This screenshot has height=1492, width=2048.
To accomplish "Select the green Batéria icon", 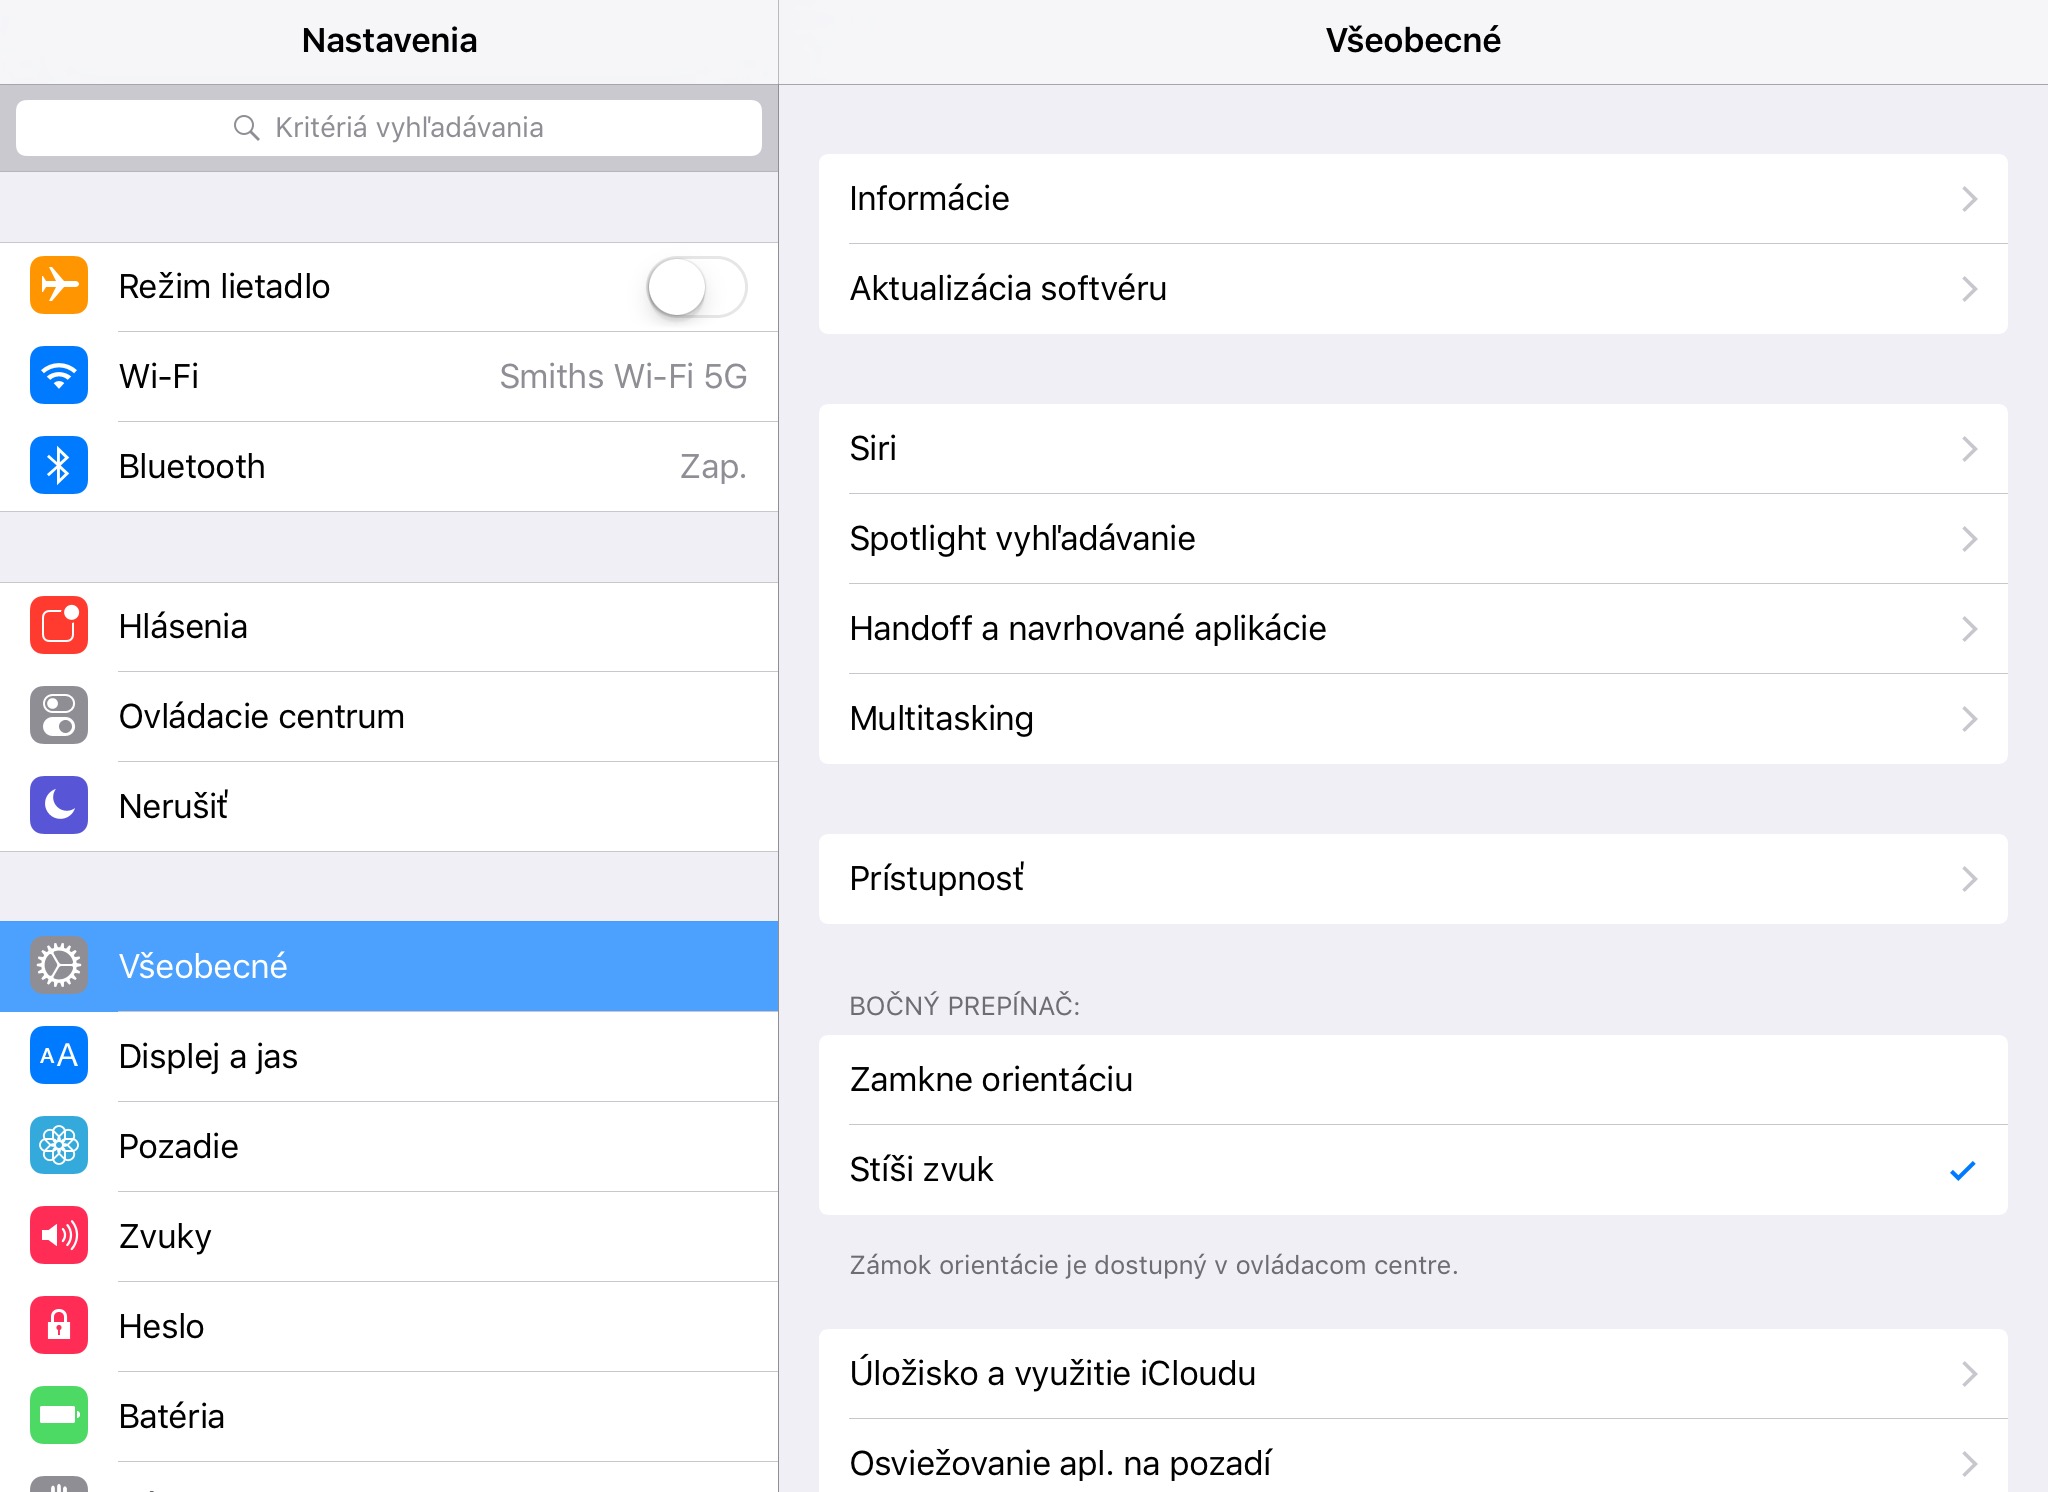I will pyautogui.click(x=59, y=1416).
